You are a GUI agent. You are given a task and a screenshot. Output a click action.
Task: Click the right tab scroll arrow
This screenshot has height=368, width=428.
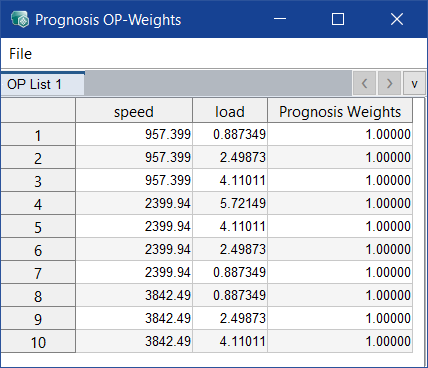pyautogui.click(x=389, y=83)
